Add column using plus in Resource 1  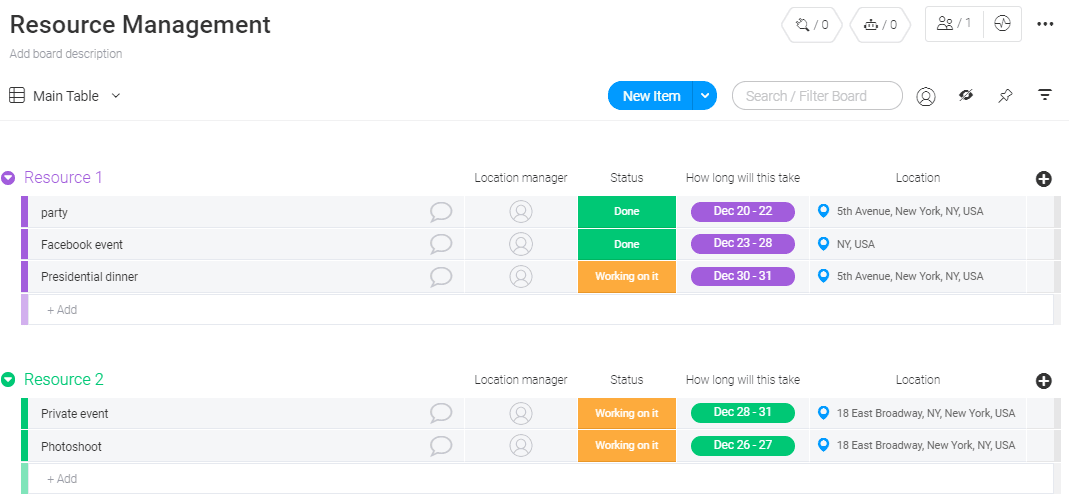click(x=1044, y=179)
